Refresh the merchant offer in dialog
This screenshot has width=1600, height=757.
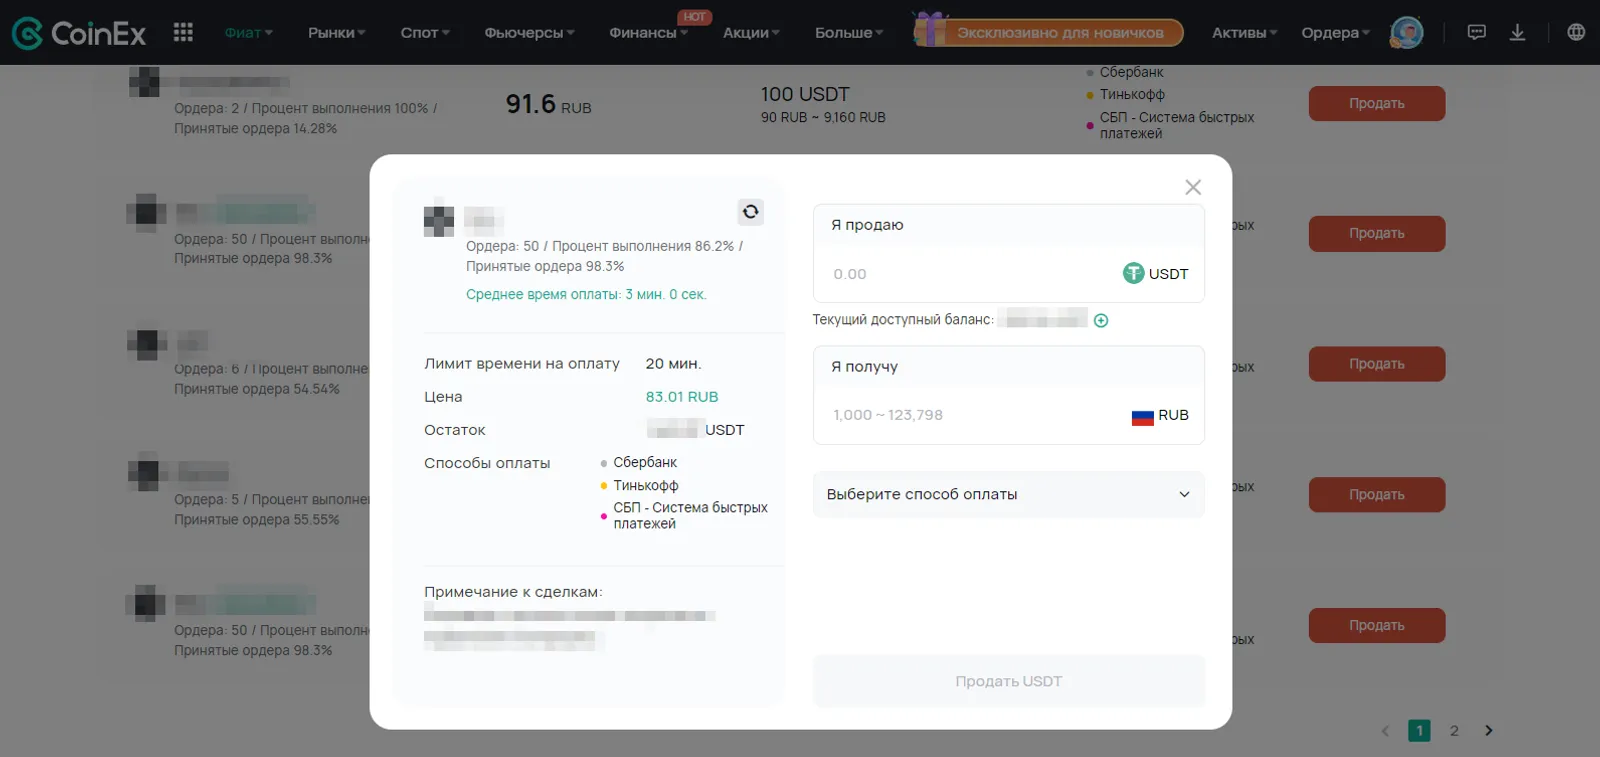point(751,212)
